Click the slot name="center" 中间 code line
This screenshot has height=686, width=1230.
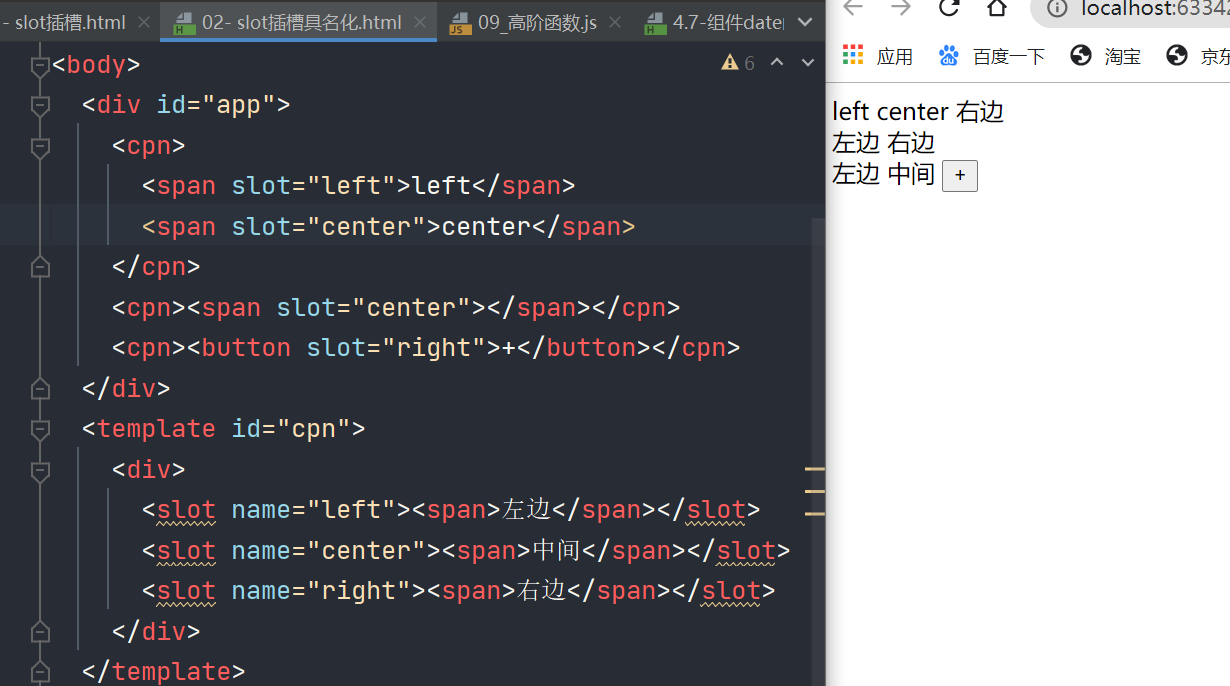click(466, 551)
